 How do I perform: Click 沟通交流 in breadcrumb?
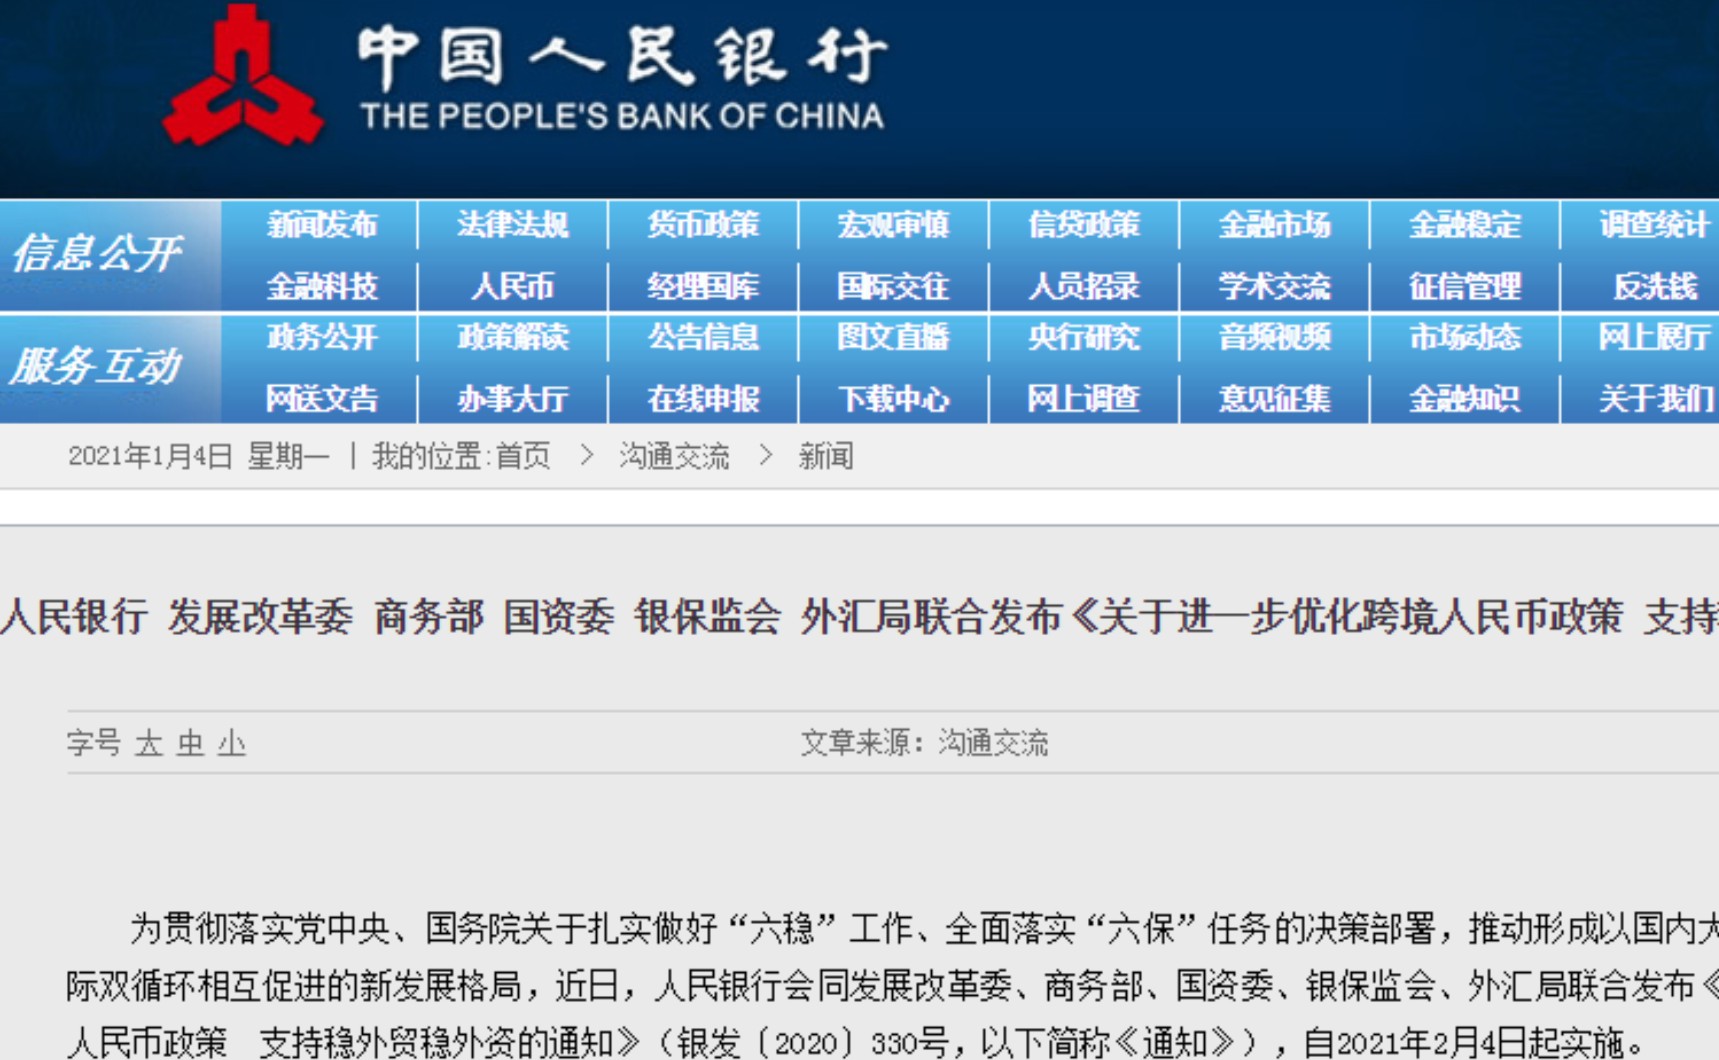(x=674, y=457)
